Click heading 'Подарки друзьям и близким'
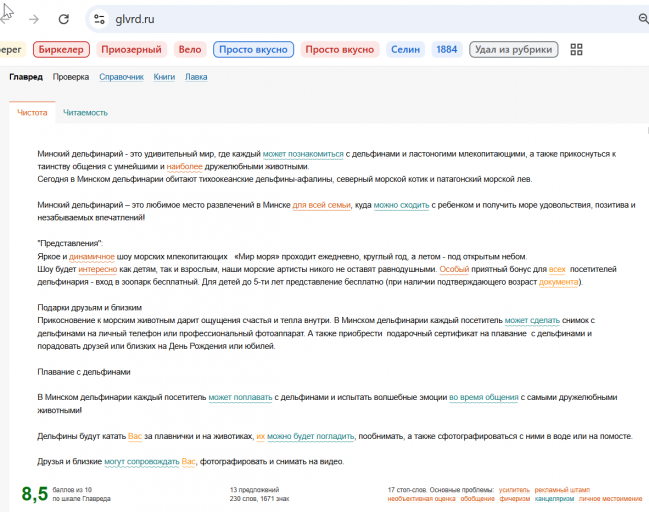Screen dimensions: 649x512 click(89, 308)
